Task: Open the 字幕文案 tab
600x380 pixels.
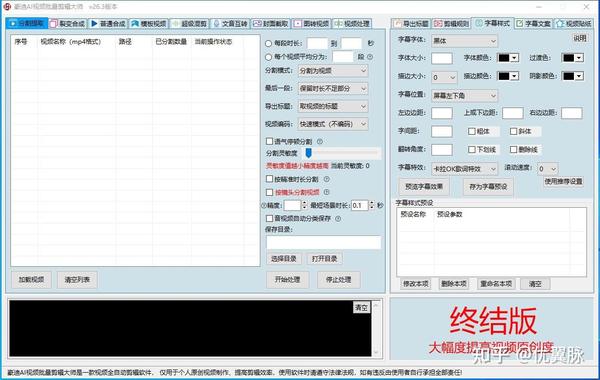Action: tap(533, 24)
